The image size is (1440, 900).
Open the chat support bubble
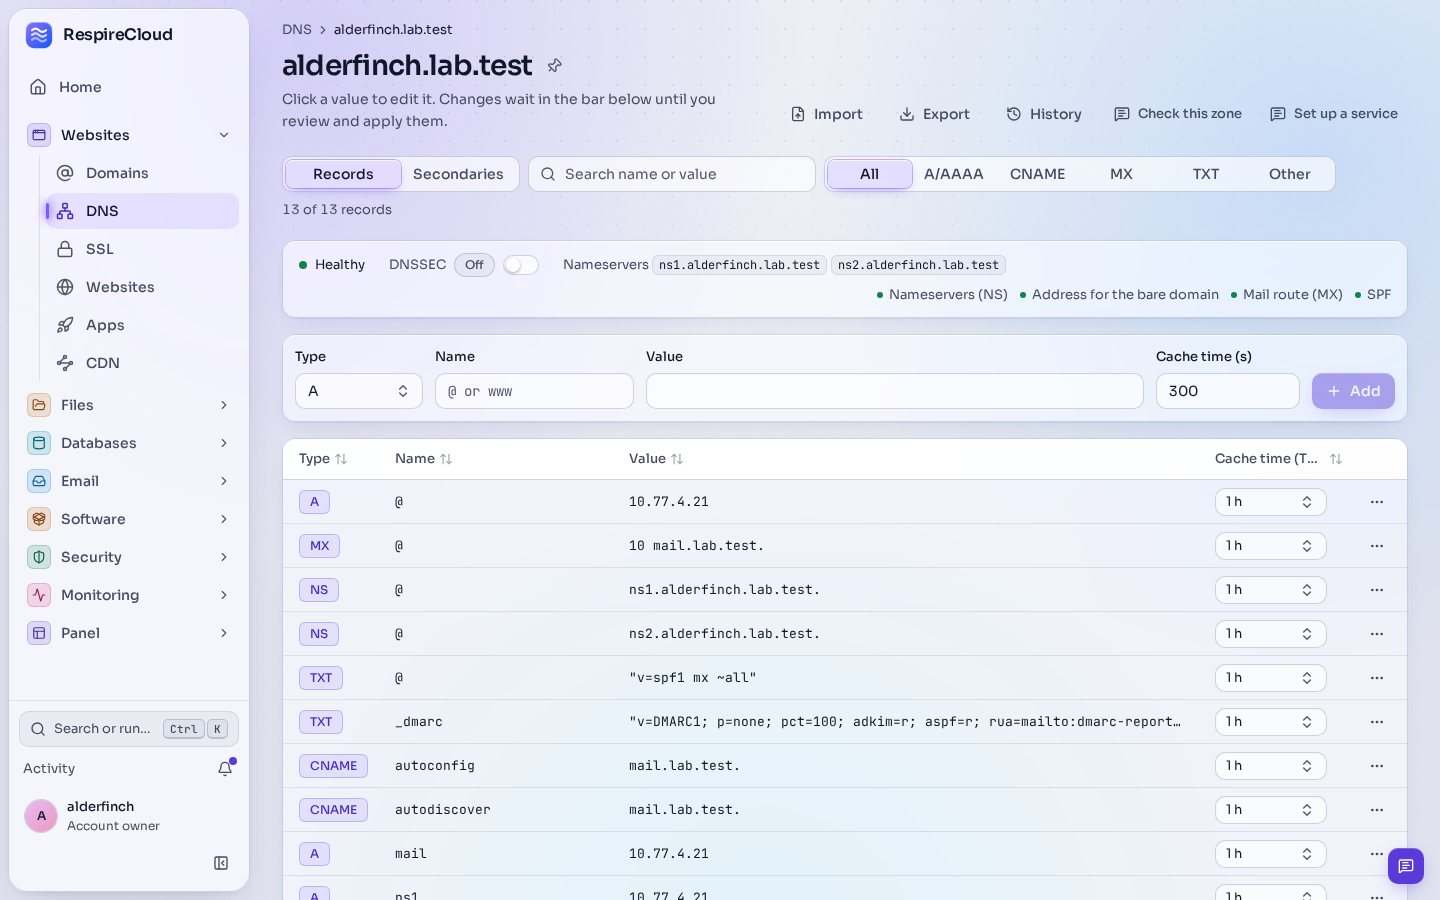click(1405, 865)
